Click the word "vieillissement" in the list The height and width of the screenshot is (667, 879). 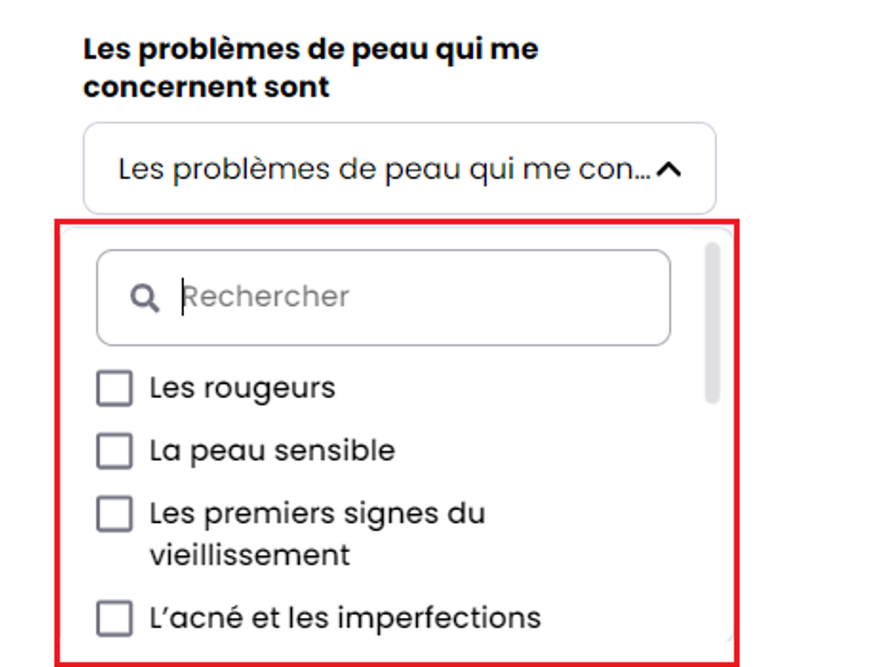point(250,554)
